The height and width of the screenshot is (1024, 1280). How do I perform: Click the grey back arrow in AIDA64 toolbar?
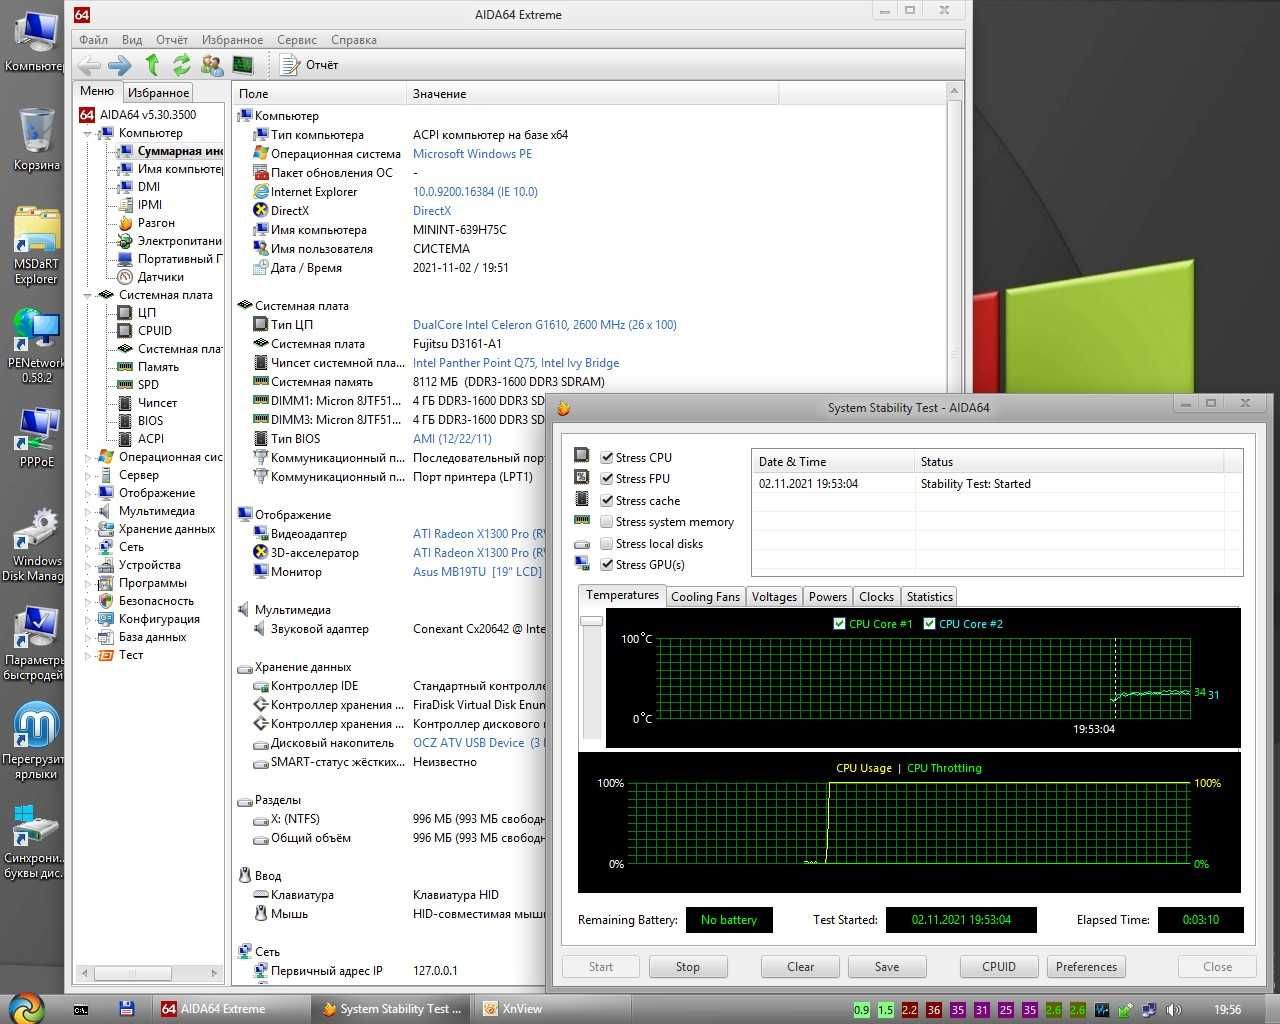[x=89, y=65]
